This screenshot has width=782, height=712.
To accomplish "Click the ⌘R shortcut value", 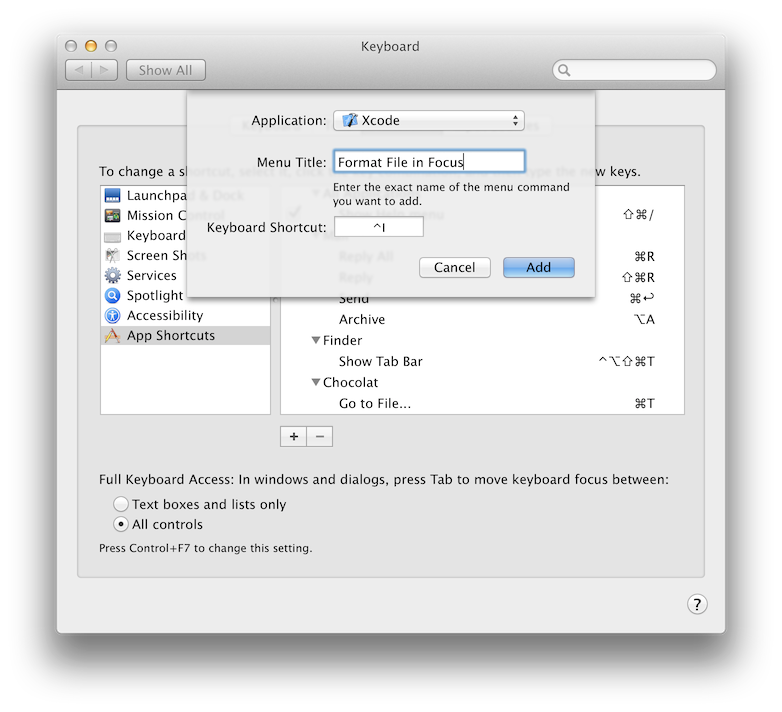I will pos(644,256).
